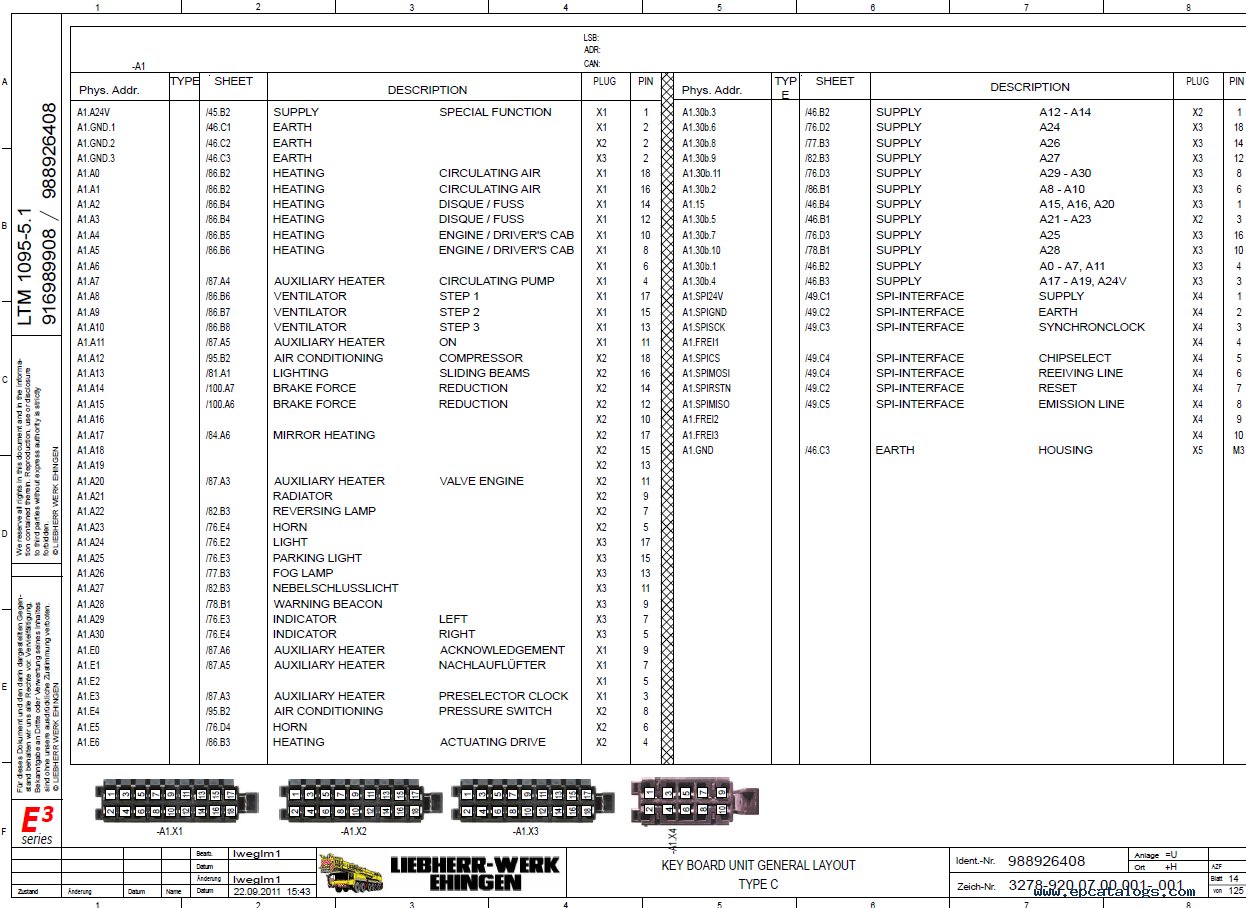
Task: Select the 'ACKNOWLEDGEMENT' text
Action: (502, 650)
